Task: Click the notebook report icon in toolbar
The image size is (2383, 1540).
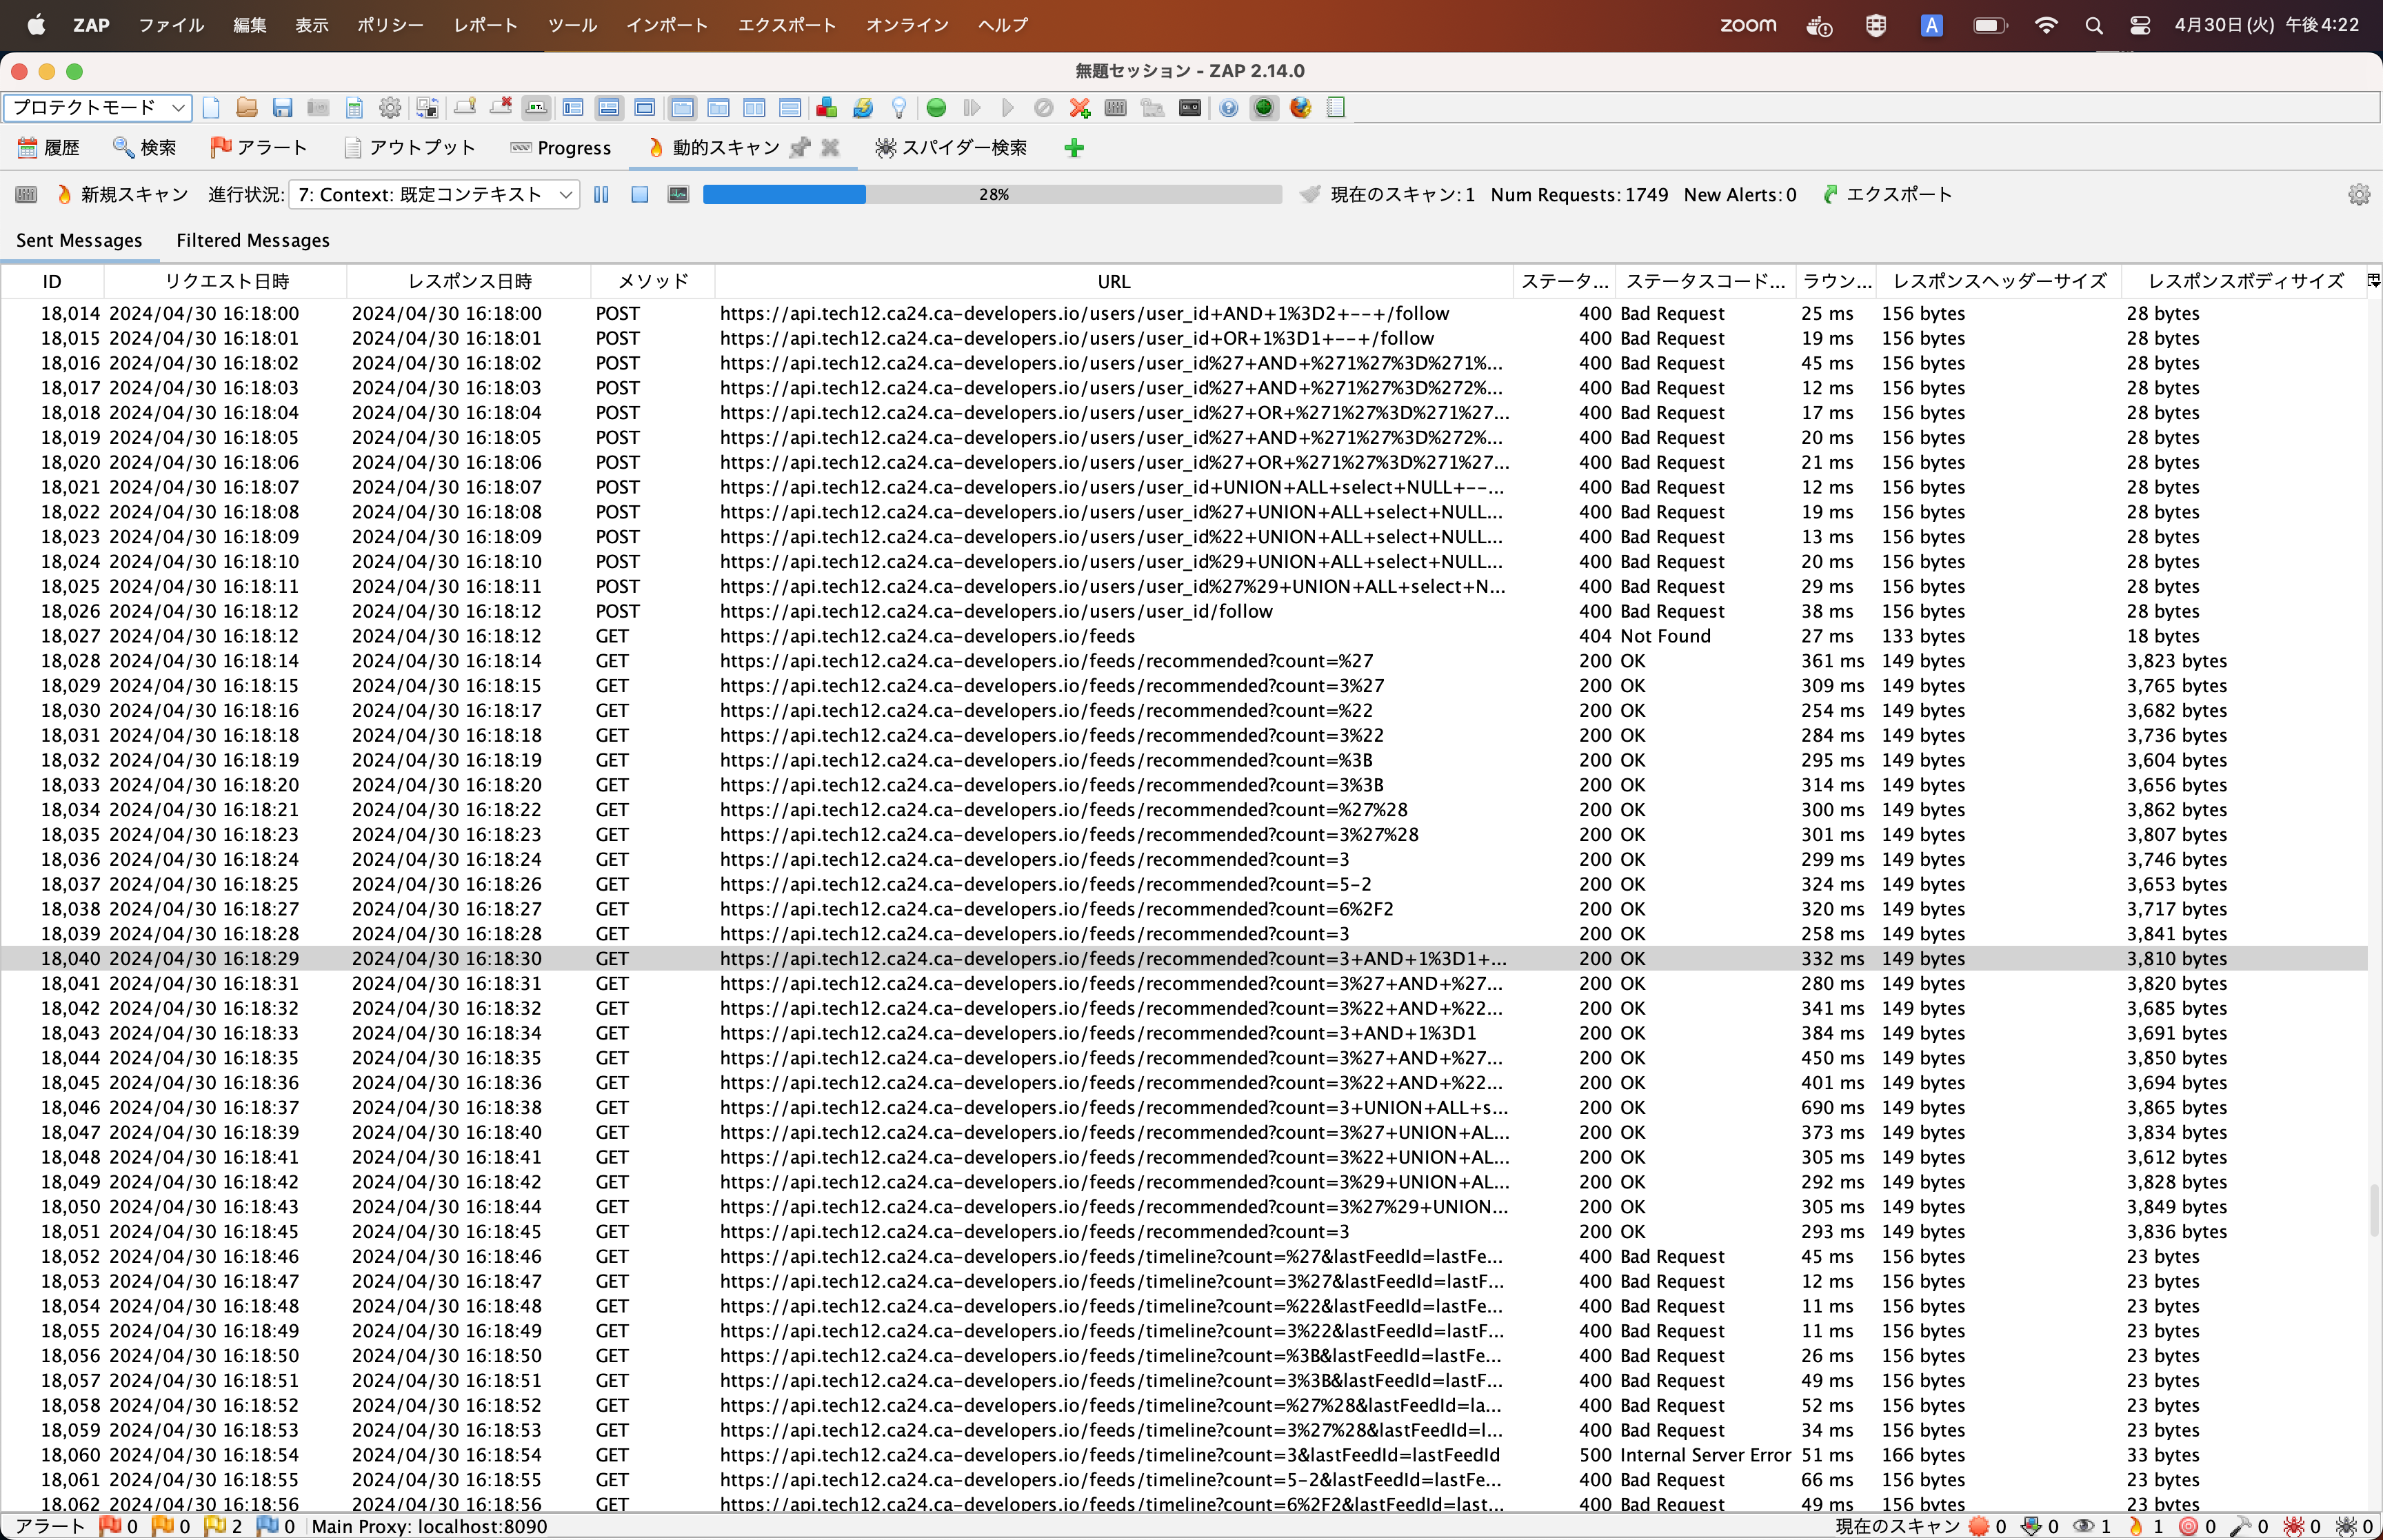Action: coord(1336,108)
